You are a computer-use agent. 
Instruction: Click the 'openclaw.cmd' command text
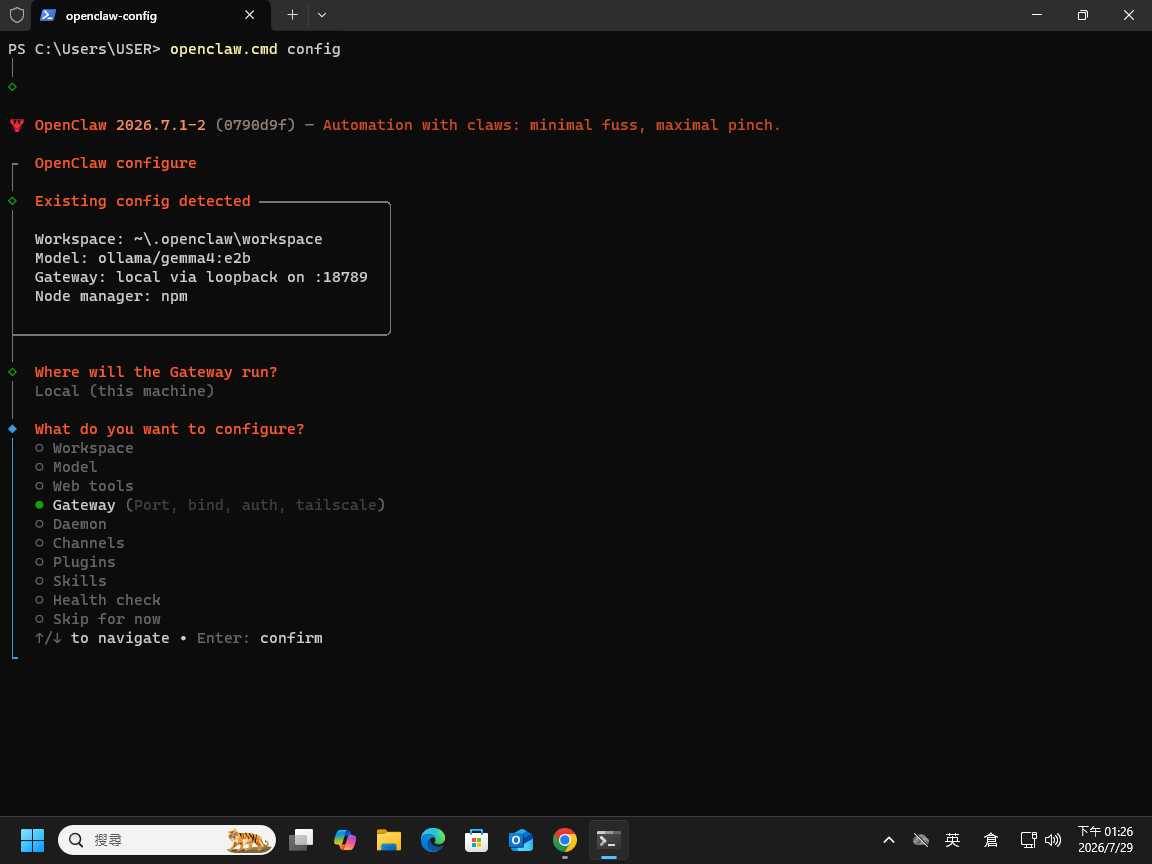[224, 49]
